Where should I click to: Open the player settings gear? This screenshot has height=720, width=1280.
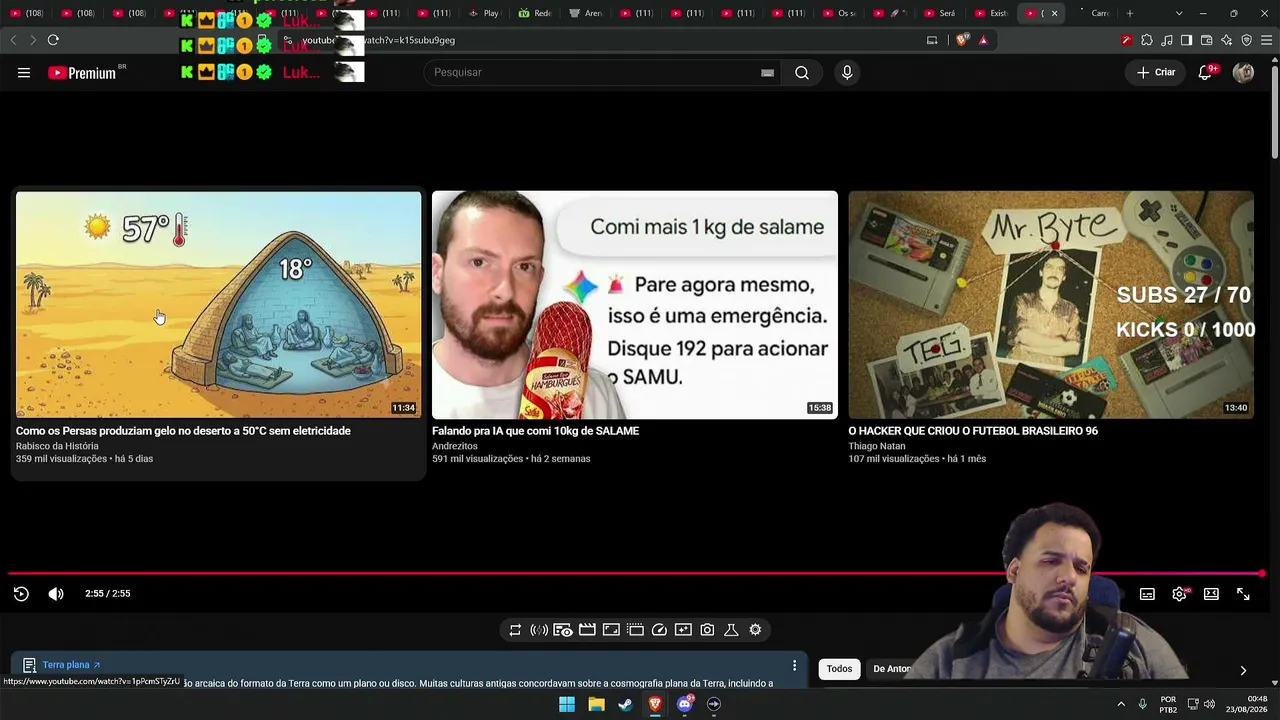[1180, 594]
